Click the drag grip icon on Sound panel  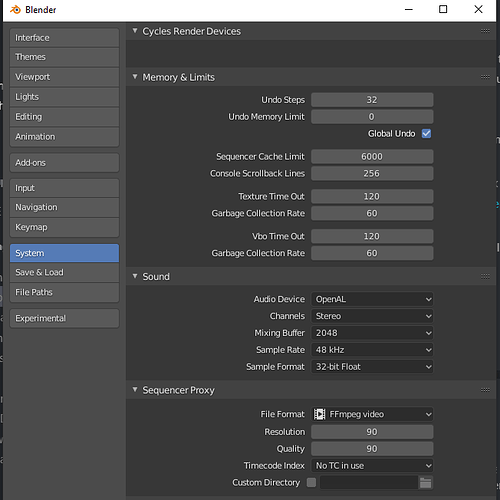[485, 276]
